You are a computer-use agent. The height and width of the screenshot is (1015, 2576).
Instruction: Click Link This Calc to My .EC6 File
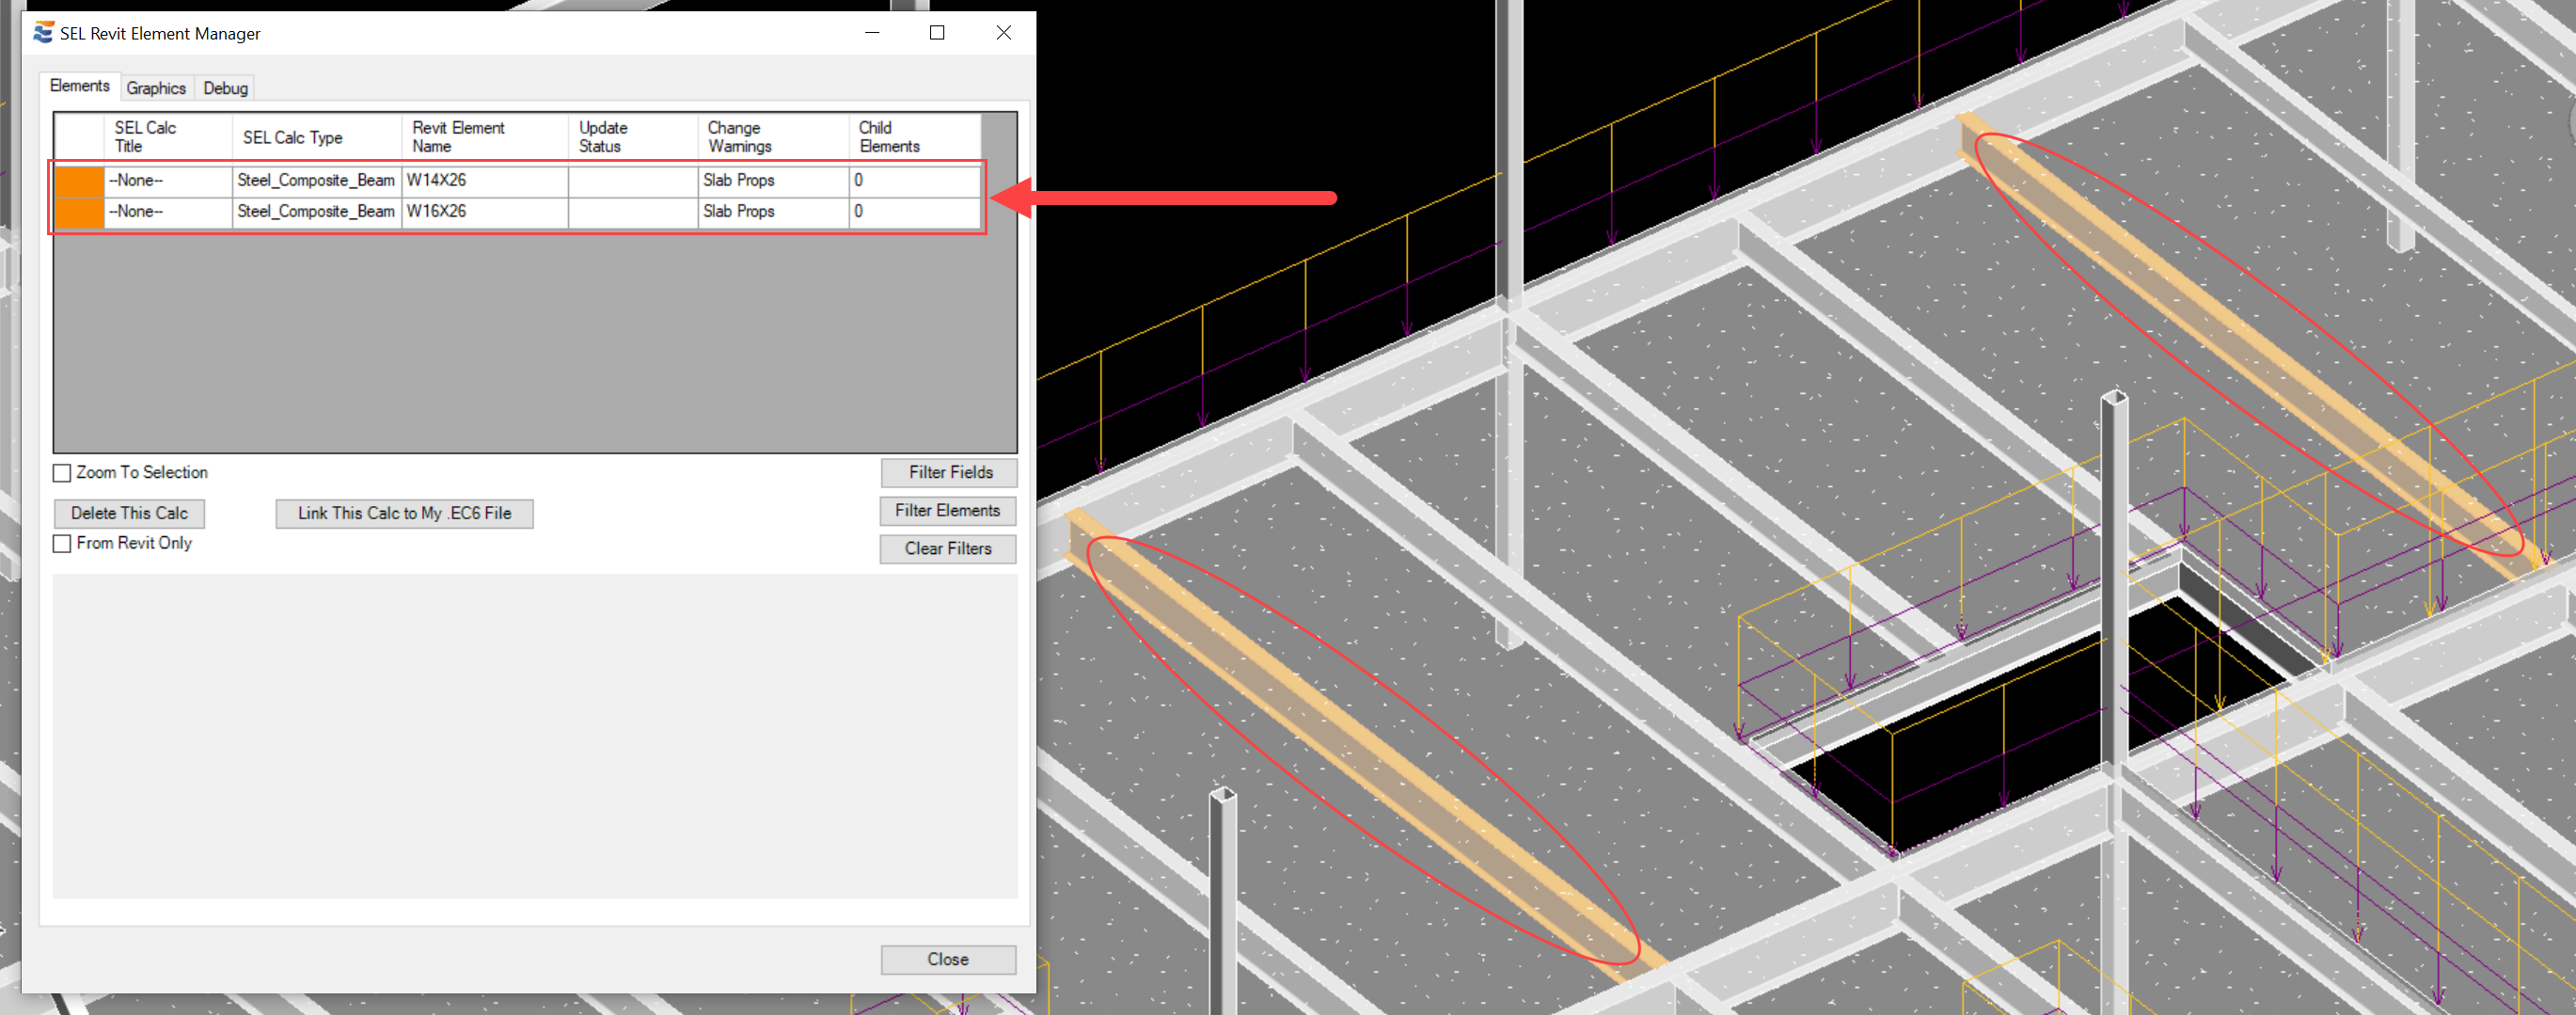404,513
